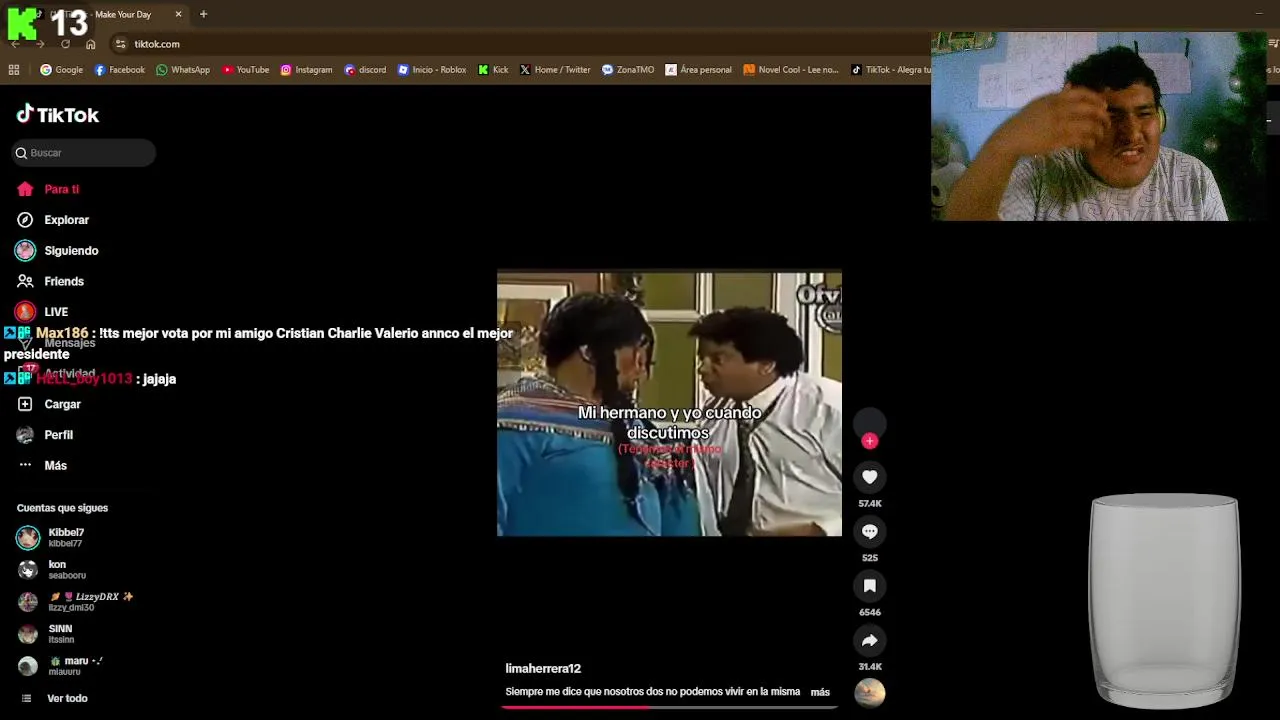Open Kick bookmark
This screenshot has width=1280, height=720.
493,70
